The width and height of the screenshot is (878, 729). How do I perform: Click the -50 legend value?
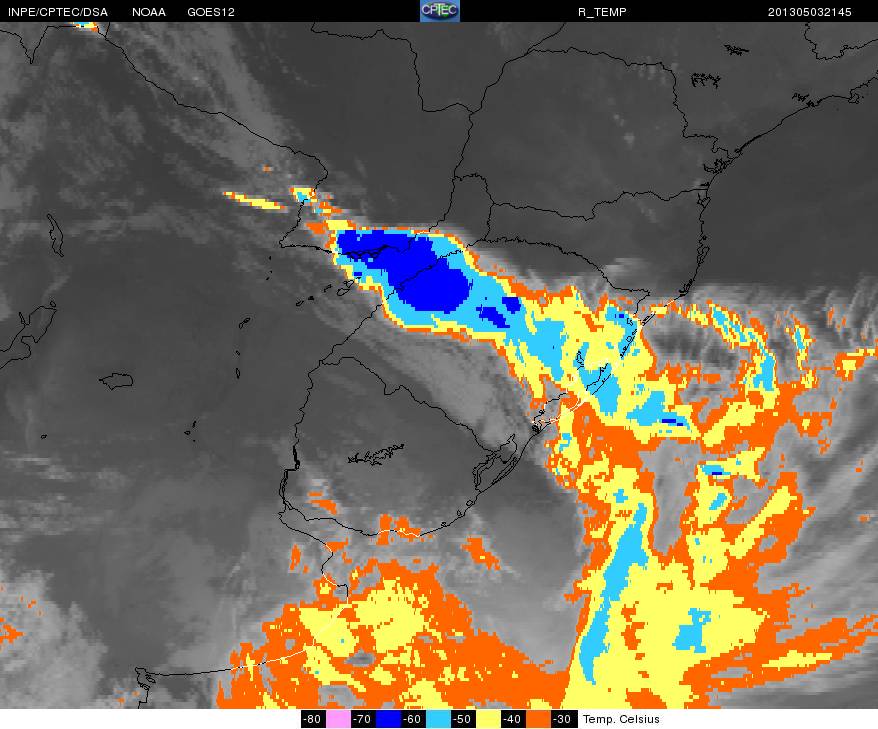(463, 719)
